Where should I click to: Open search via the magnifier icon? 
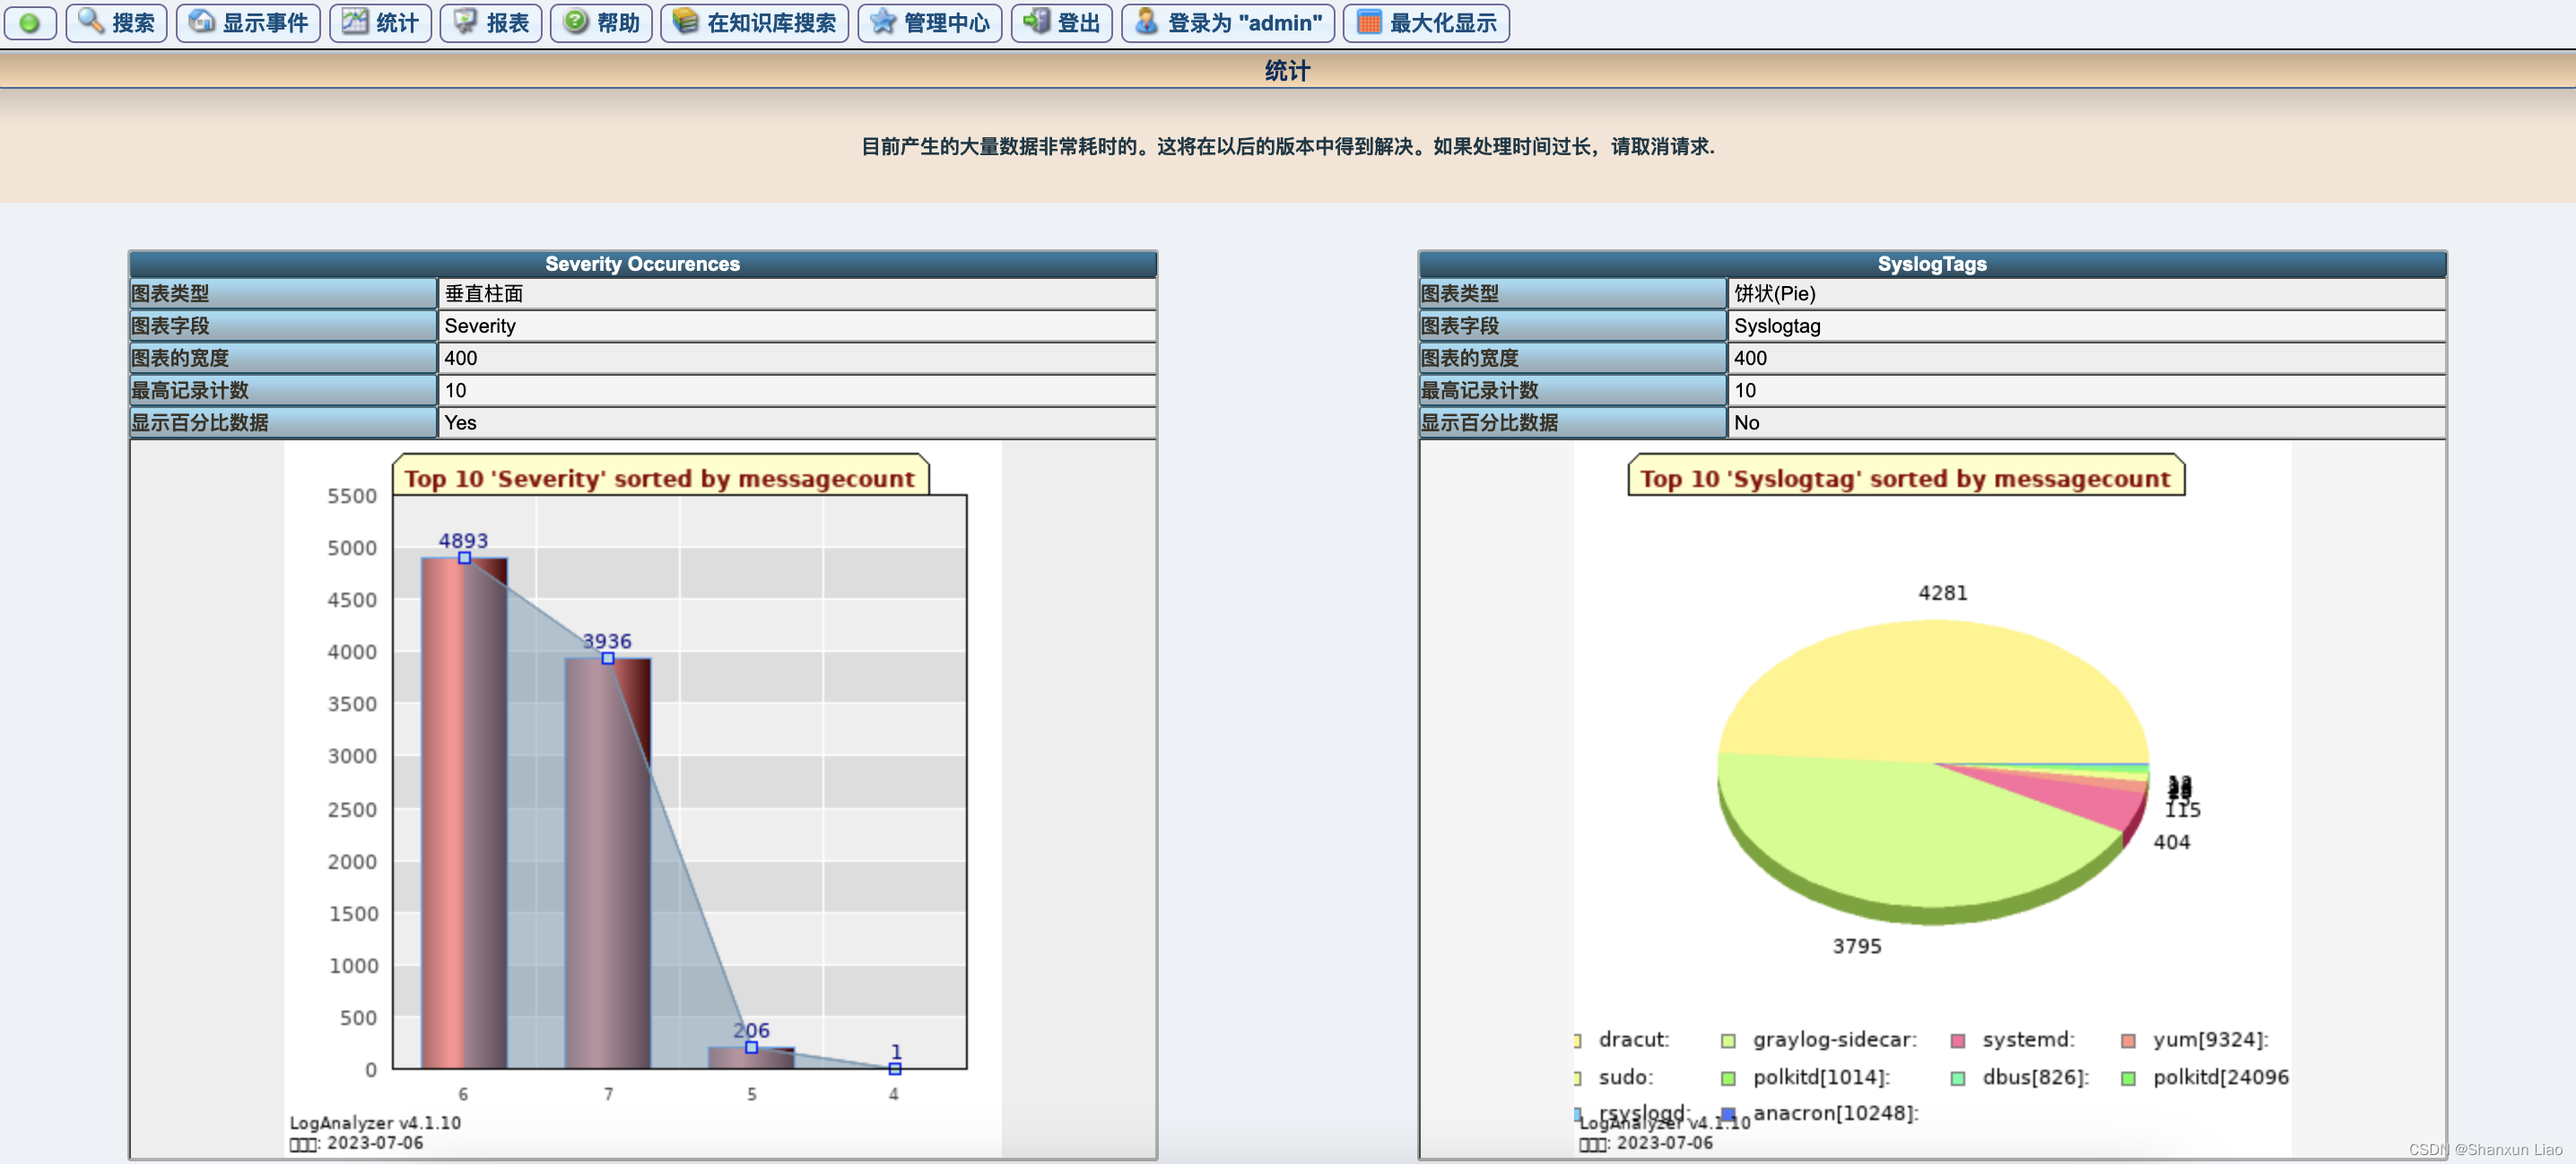point(90,23)
